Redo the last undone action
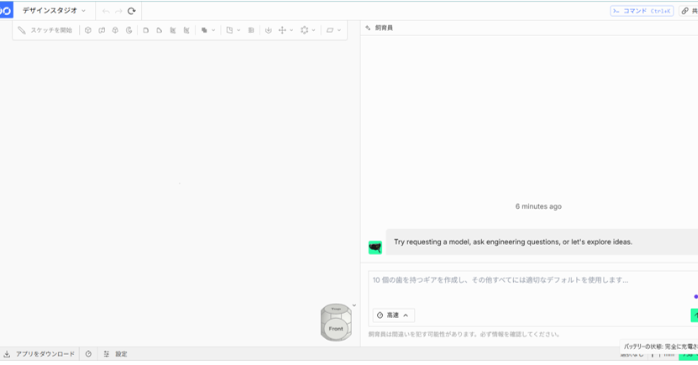 click(118, 11)
